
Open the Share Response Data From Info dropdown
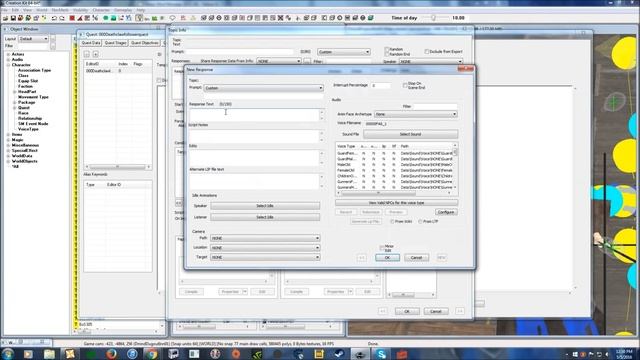pyautogui.click(x=279, y=61)
